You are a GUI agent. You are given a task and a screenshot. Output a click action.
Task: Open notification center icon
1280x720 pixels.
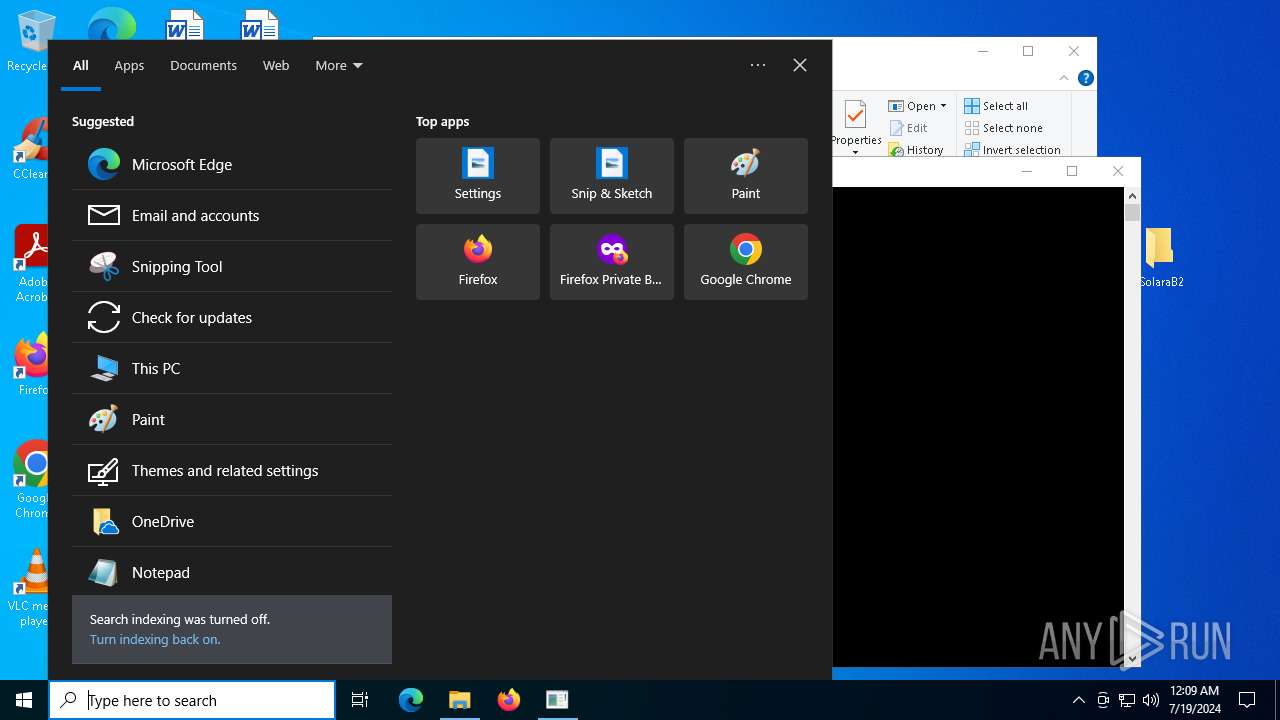coord(1247,700)
